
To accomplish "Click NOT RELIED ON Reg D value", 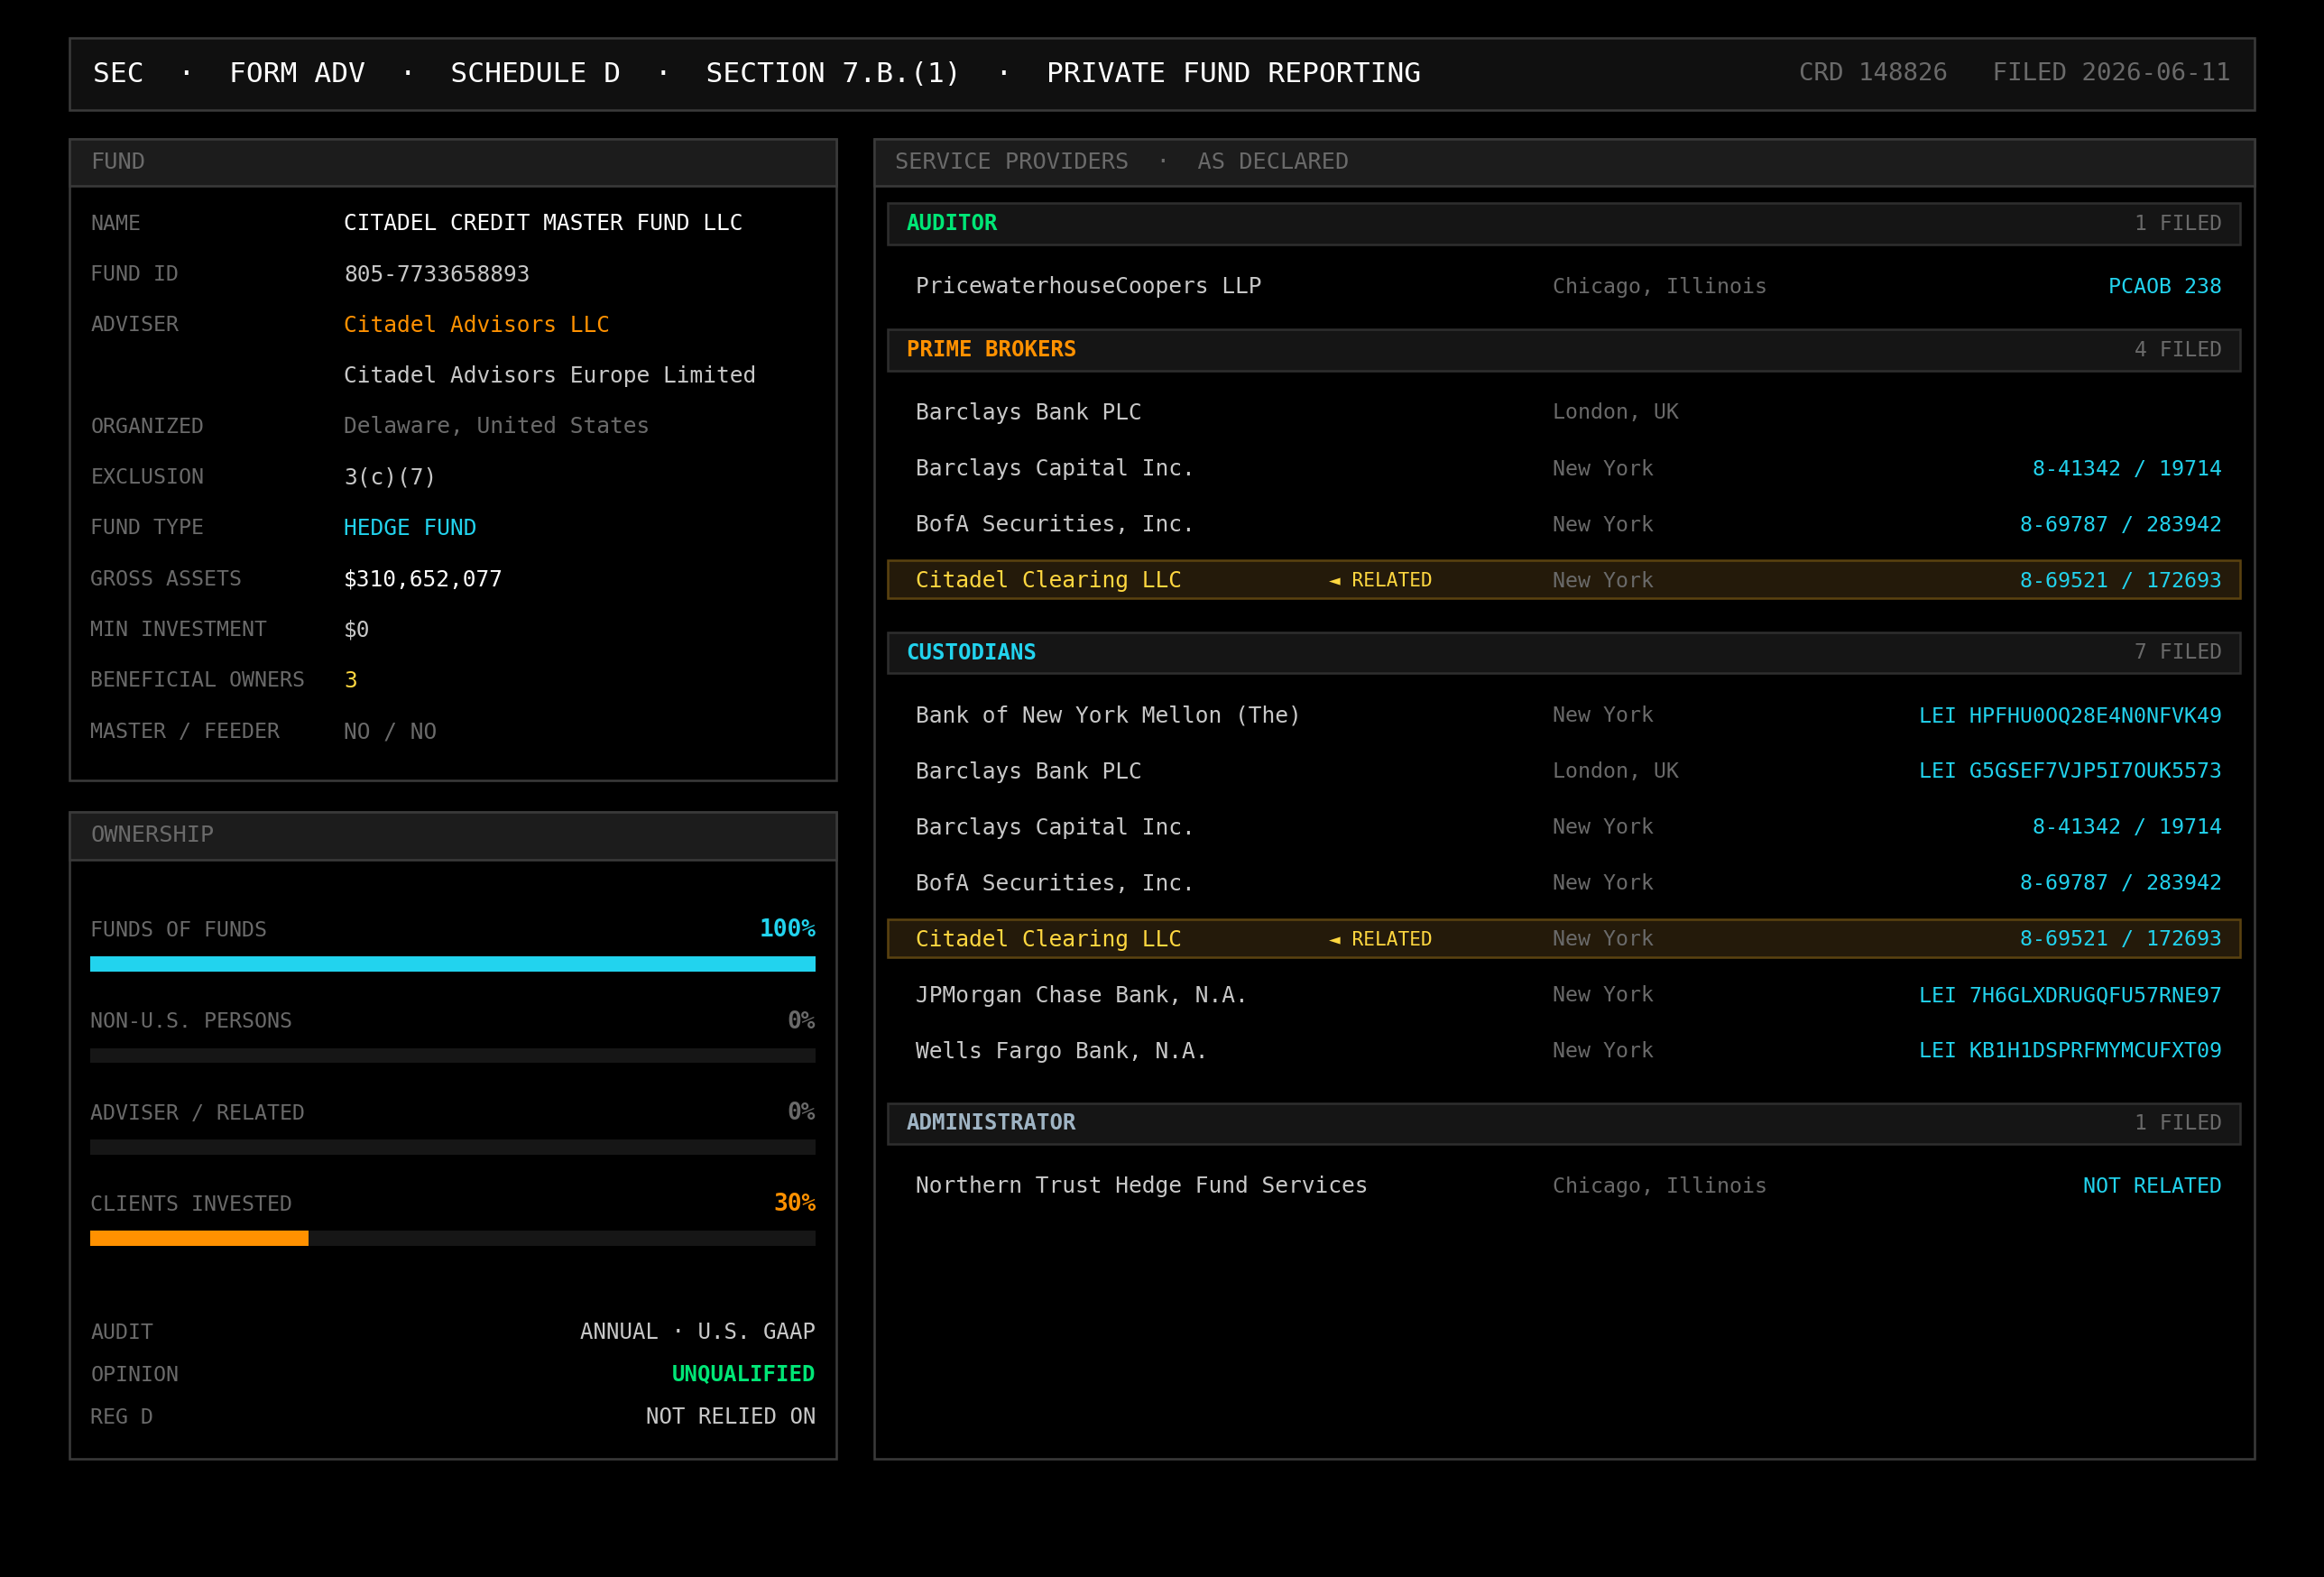I will pyautogui.click(x=731, y=1417).
